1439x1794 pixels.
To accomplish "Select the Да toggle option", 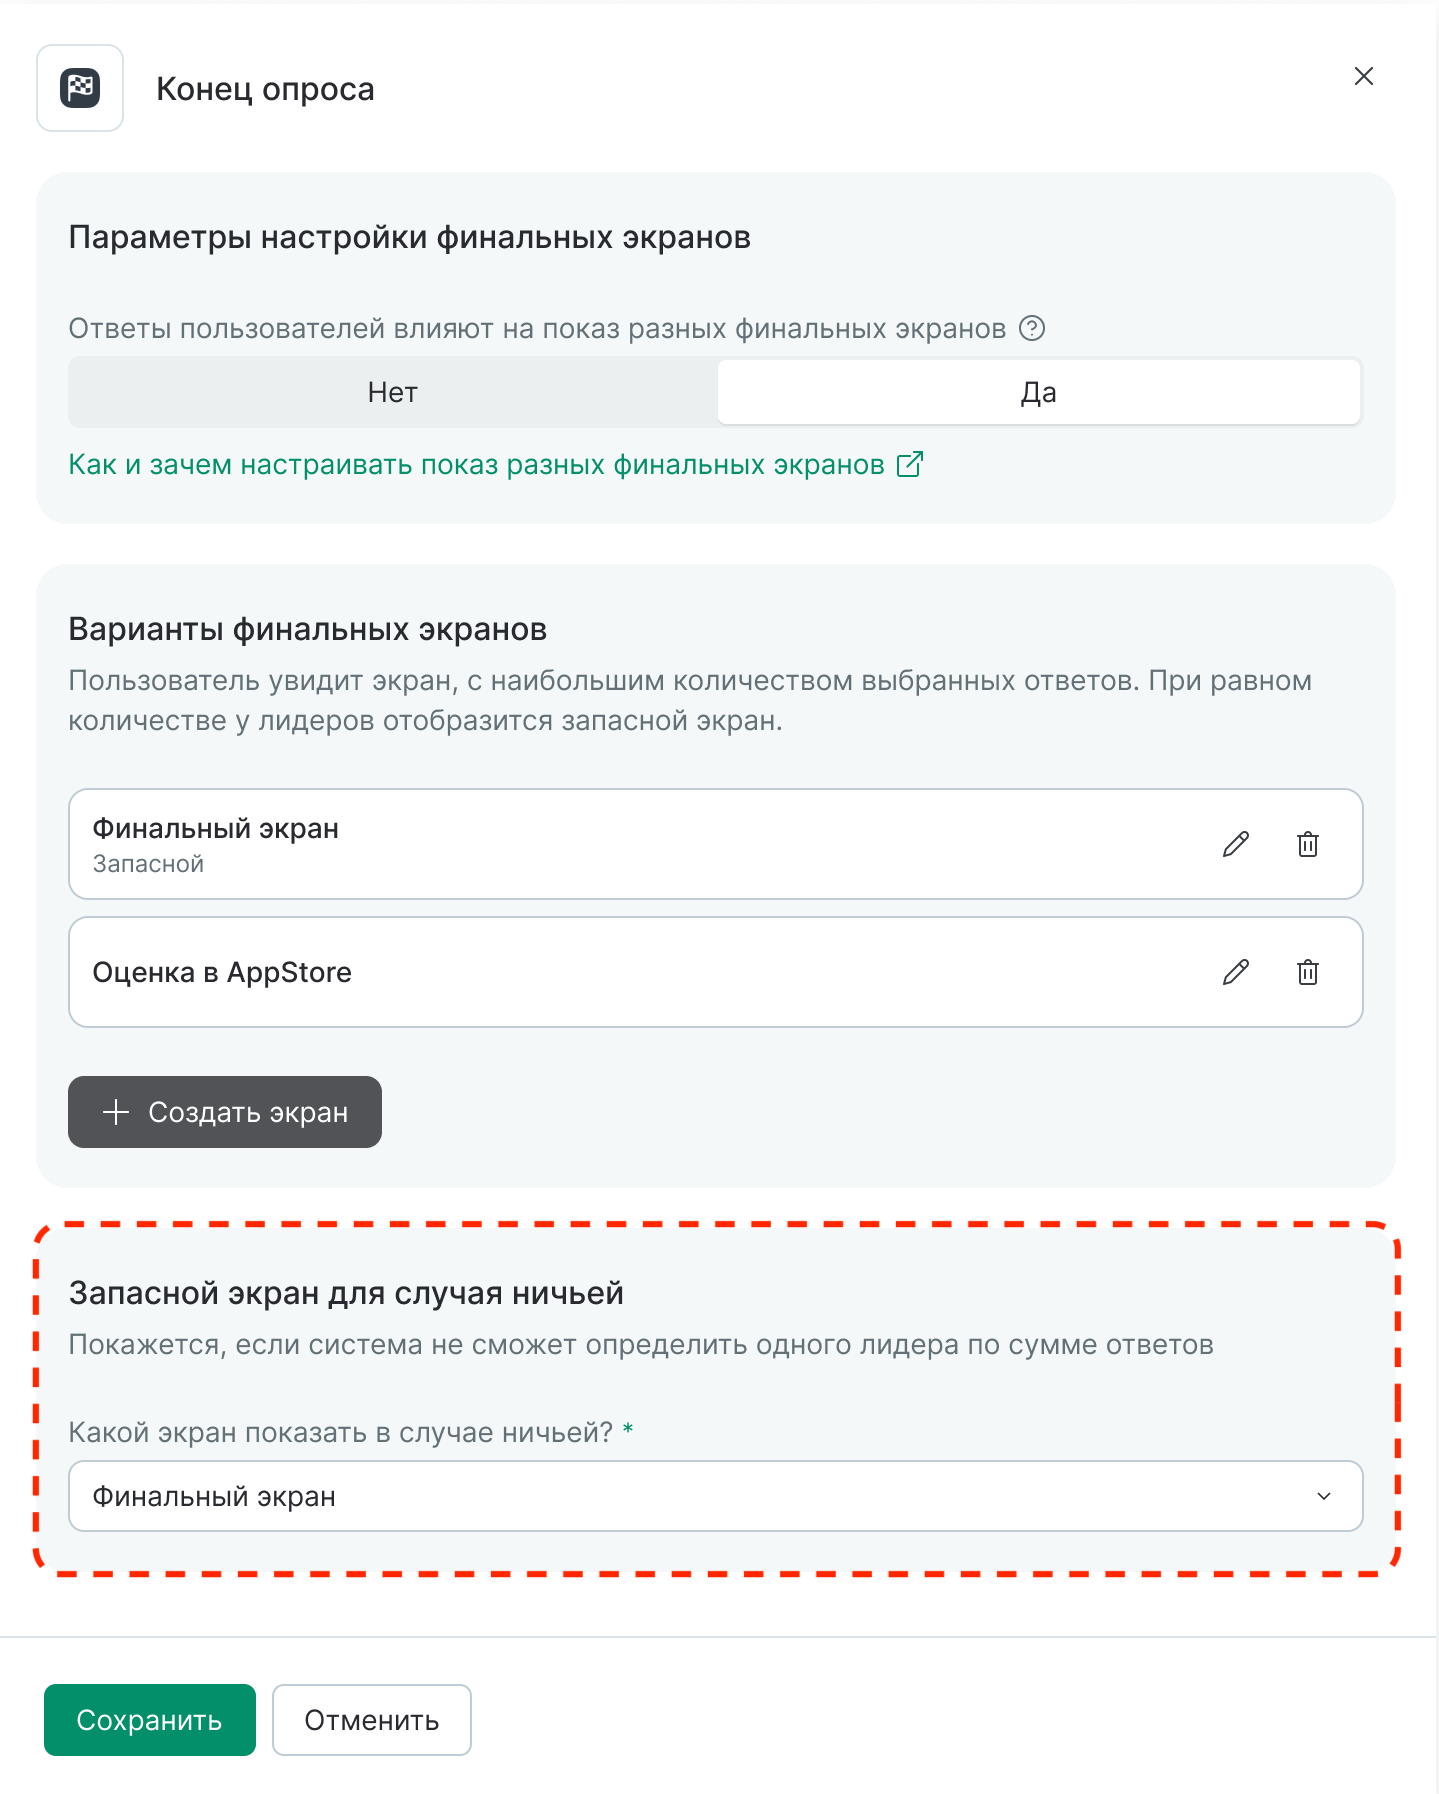I will click(1038, 392).
